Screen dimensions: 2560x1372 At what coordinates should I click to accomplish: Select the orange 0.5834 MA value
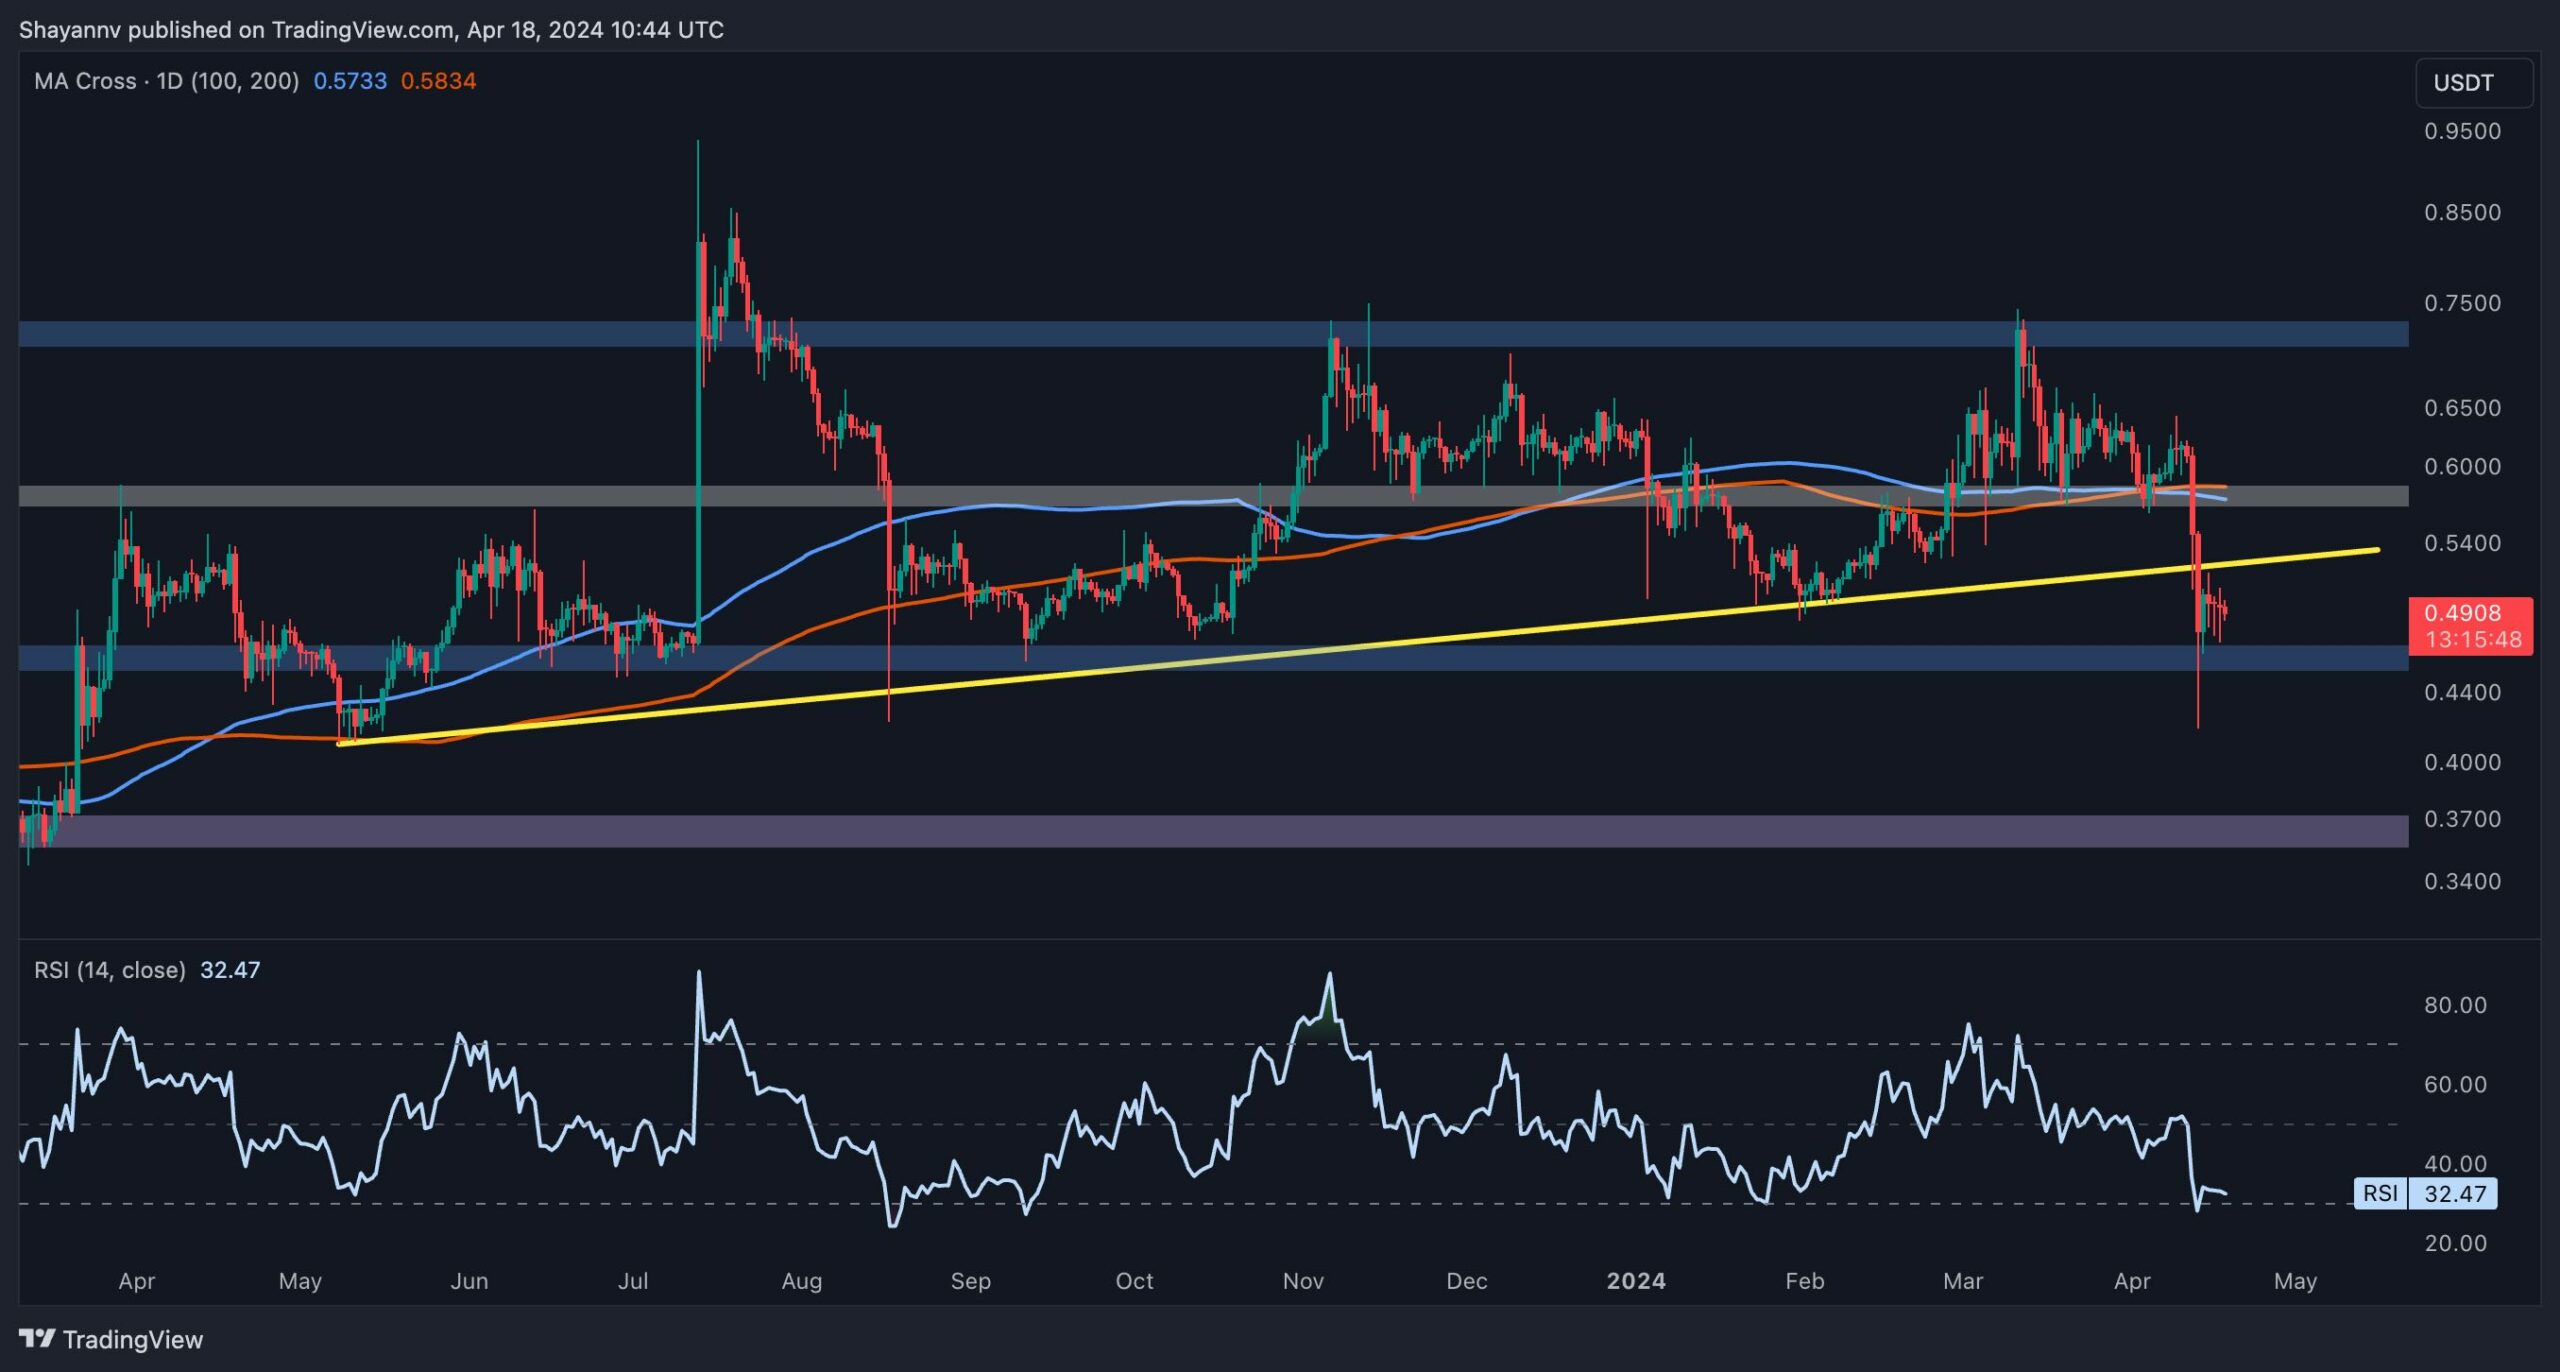438,81
